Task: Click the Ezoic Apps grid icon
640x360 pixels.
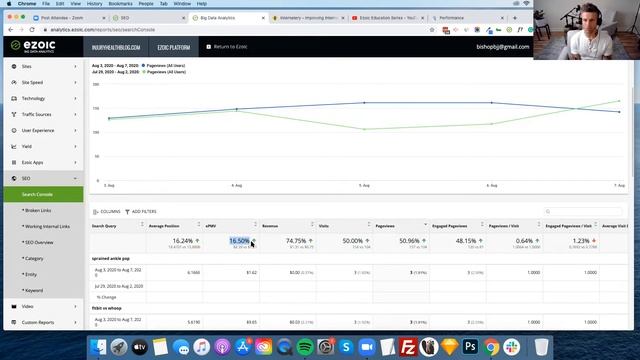Action: click(14, 162)
